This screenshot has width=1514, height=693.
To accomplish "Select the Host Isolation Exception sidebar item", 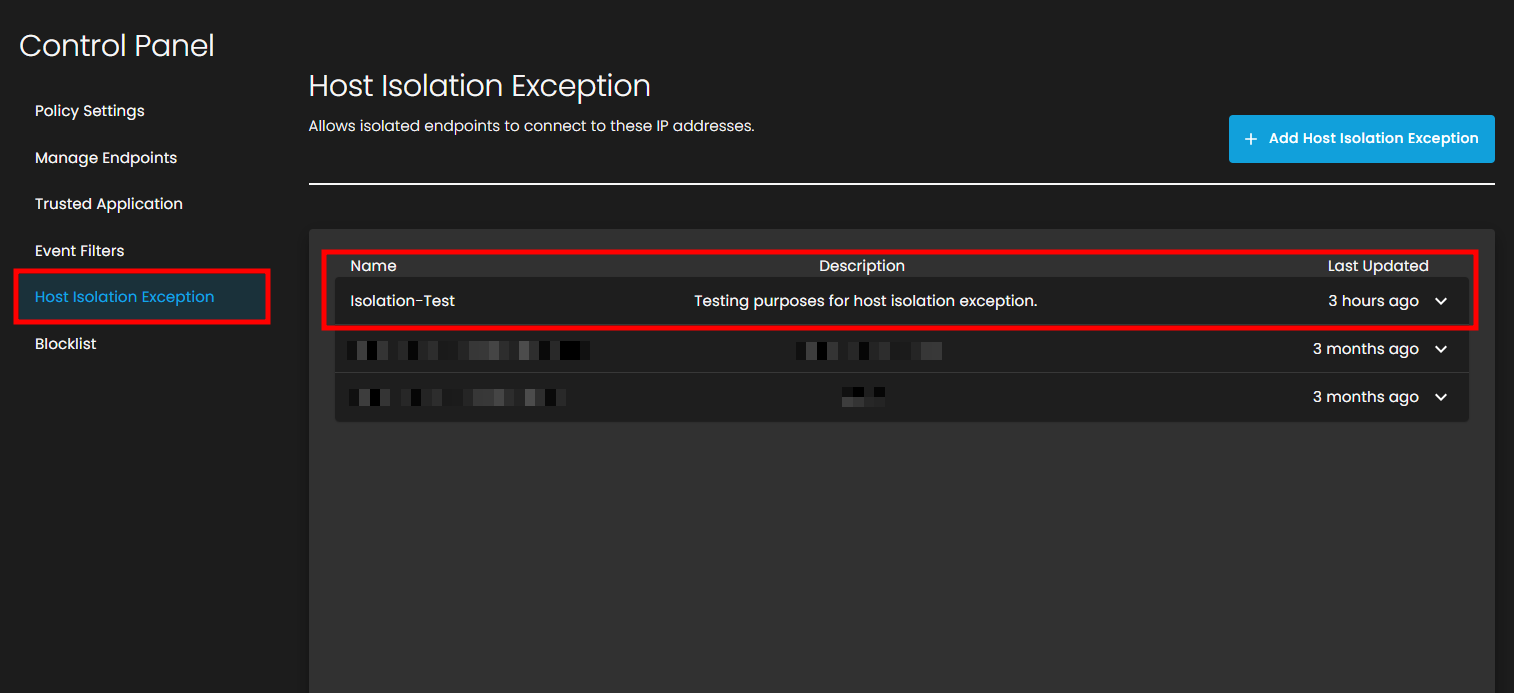I will (x=124, y=297).
